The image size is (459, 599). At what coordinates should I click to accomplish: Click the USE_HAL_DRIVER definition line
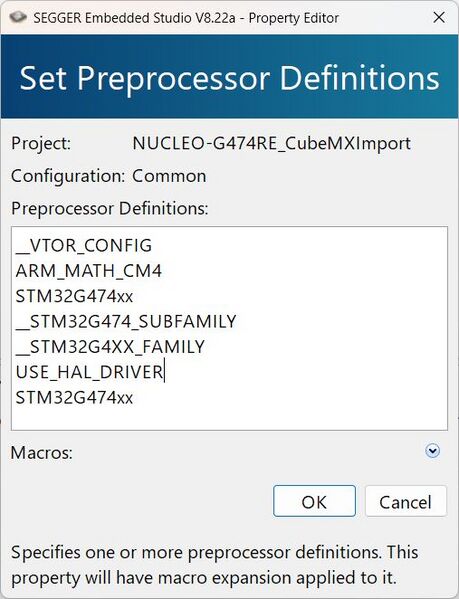click(90, 372)
